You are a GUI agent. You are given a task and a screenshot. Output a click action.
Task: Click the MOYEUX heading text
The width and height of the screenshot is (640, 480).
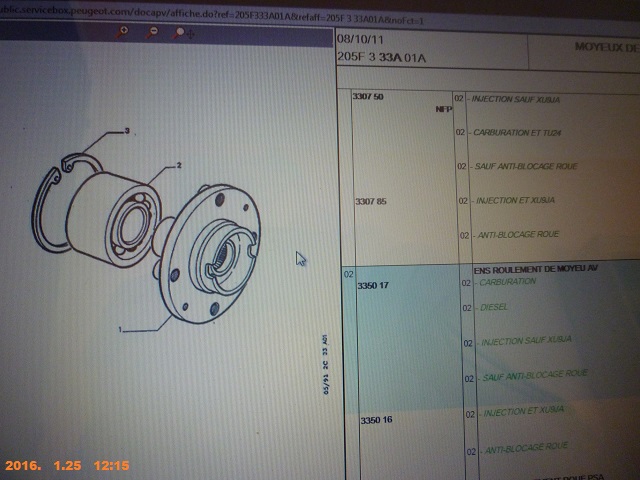click(x=607, y=47)
